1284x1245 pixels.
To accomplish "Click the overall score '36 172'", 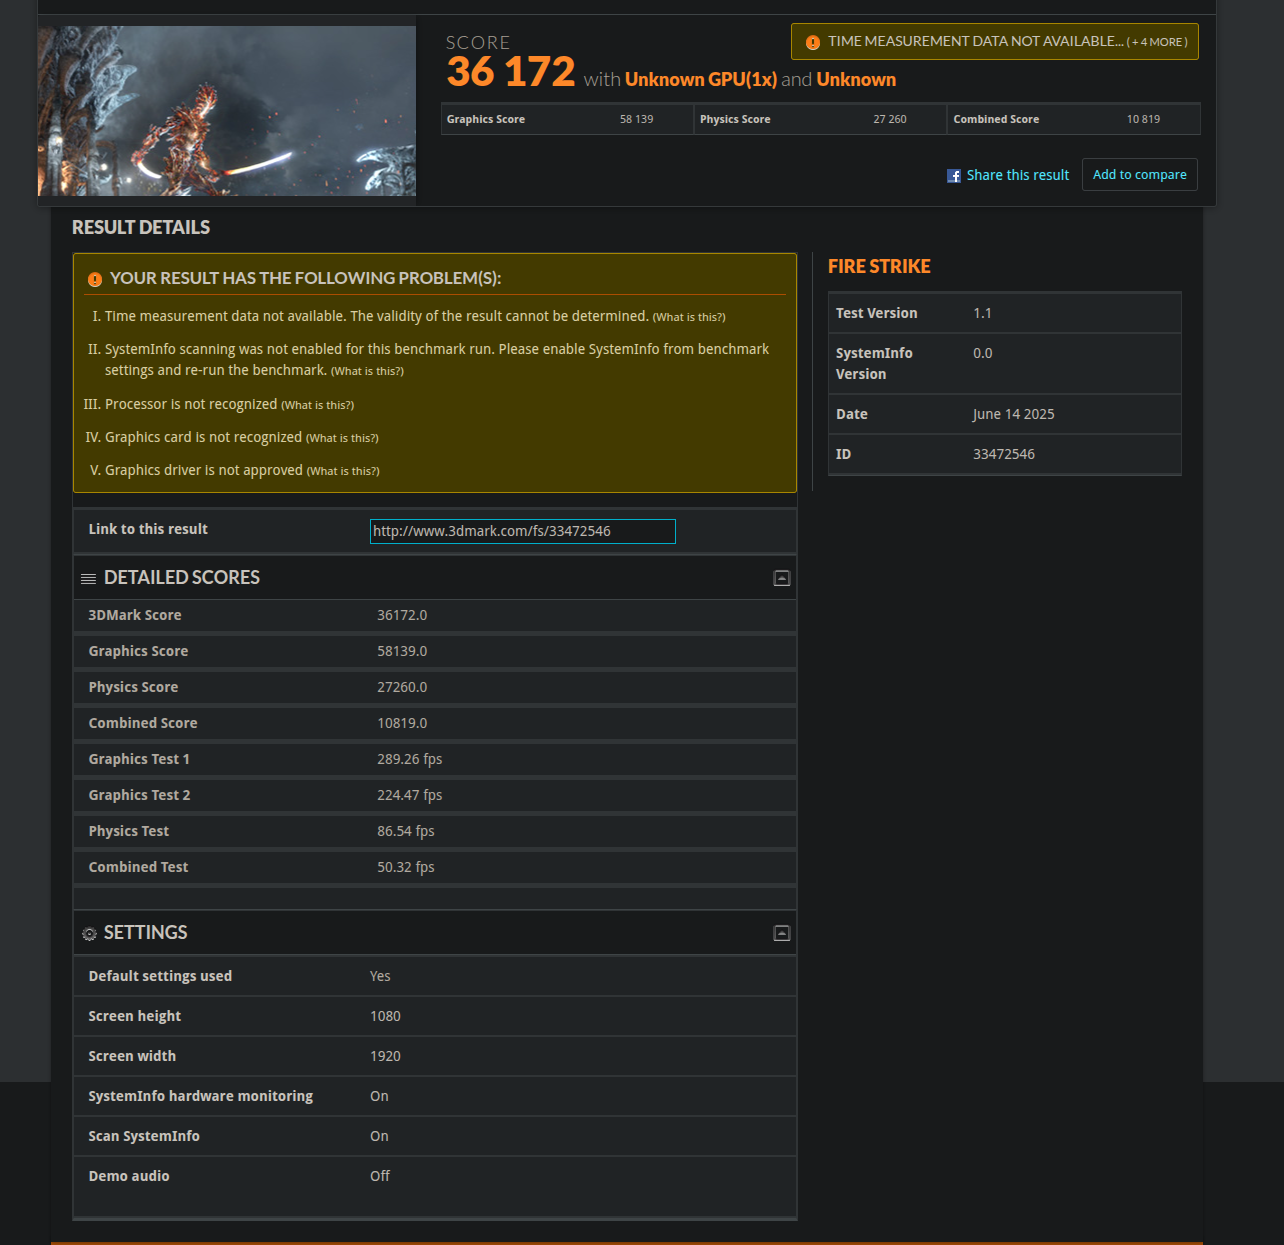I will pos(511,72).
